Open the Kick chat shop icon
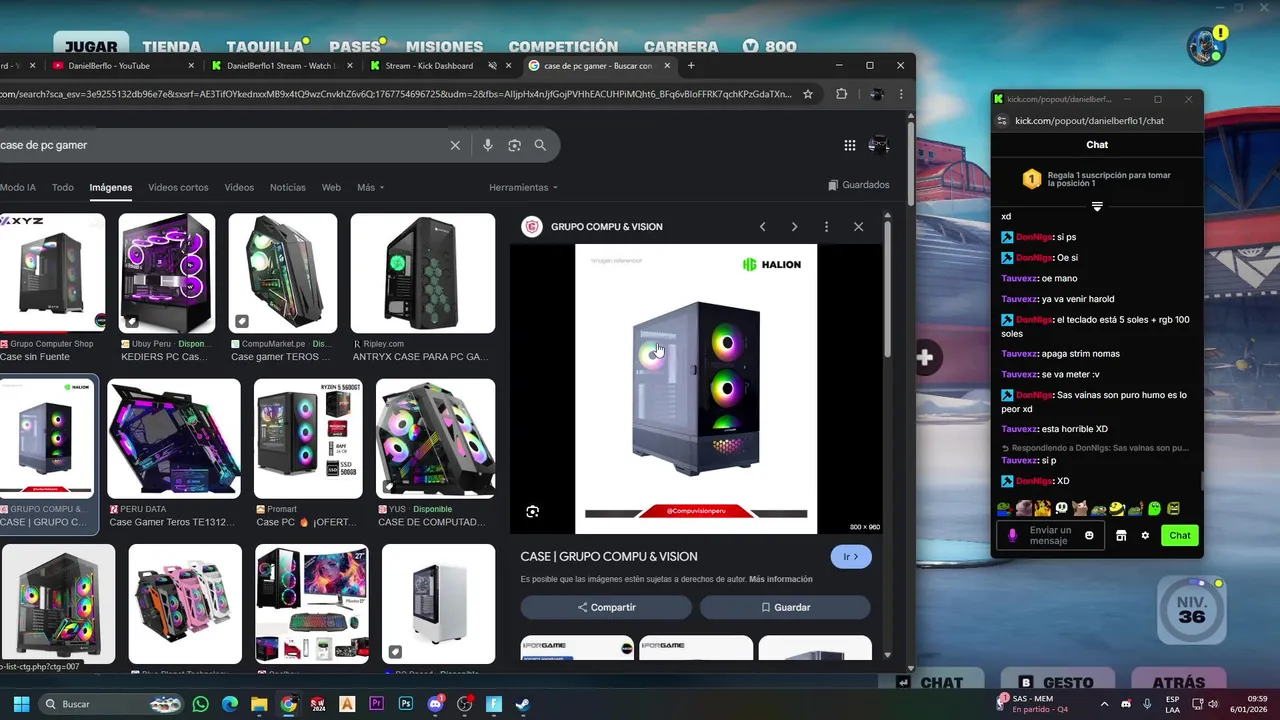1280x720 pixels. [1121, 536]
